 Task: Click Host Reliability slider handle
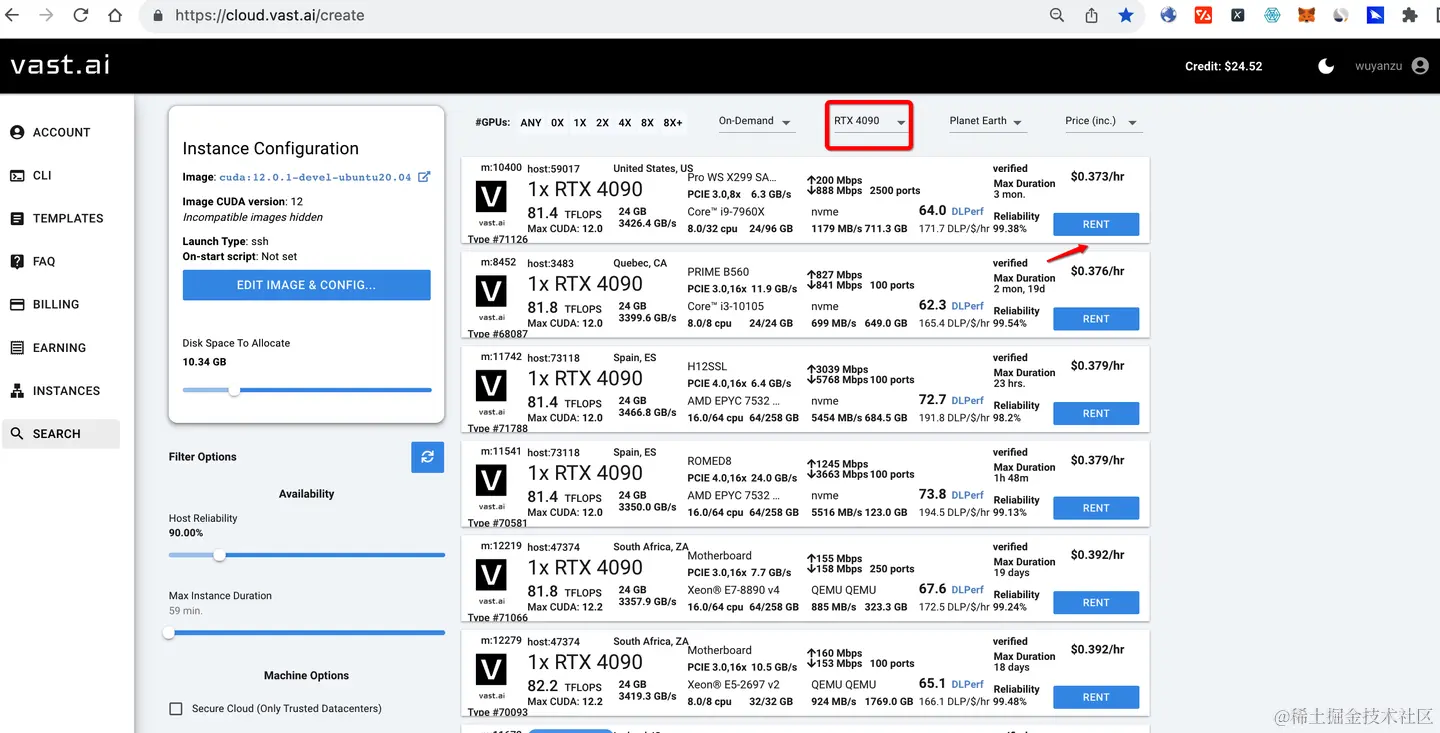tap(219, 555)
